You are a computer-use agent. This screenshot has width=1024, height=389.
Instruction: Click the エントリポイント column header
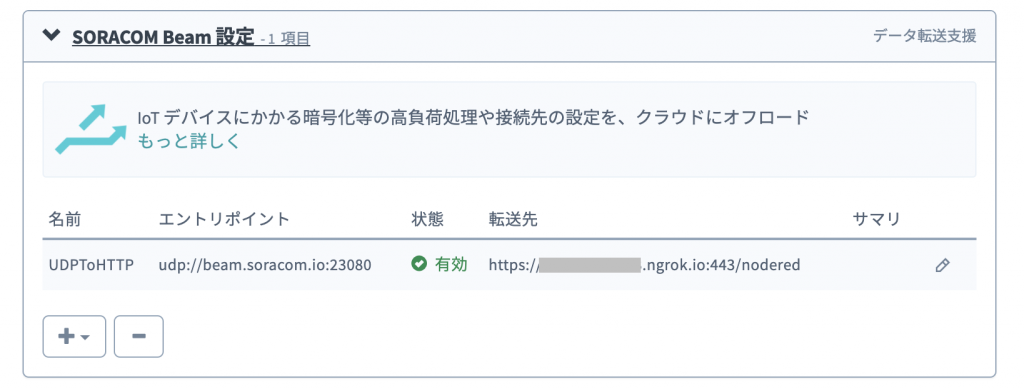click(224, 219)
